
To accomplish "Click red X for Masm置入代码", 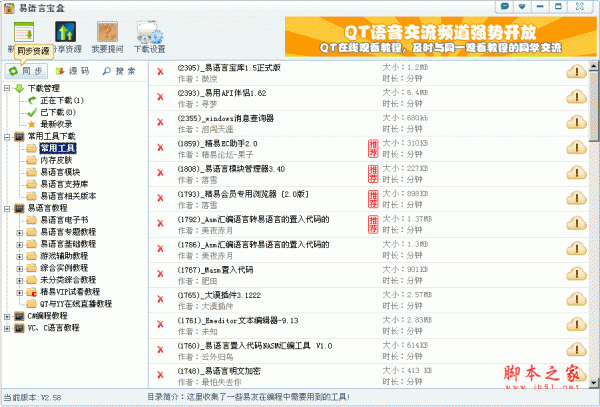I will click(160, 274).
